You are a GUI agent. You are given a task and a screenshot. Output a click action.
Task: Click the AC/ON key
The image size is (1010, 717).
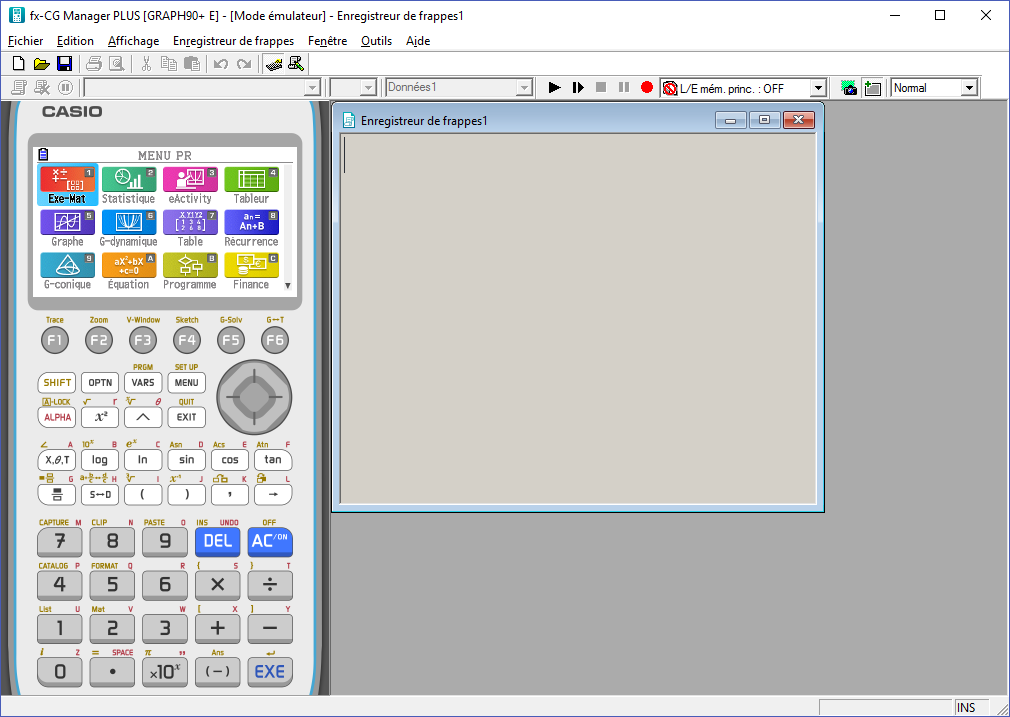tap(270, 542)
